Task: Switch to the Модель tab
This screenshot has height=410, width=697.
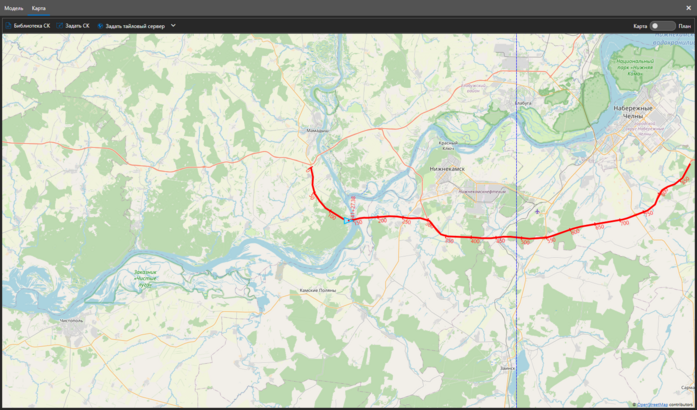Action: pyautogui.click(x=13, y=8)
